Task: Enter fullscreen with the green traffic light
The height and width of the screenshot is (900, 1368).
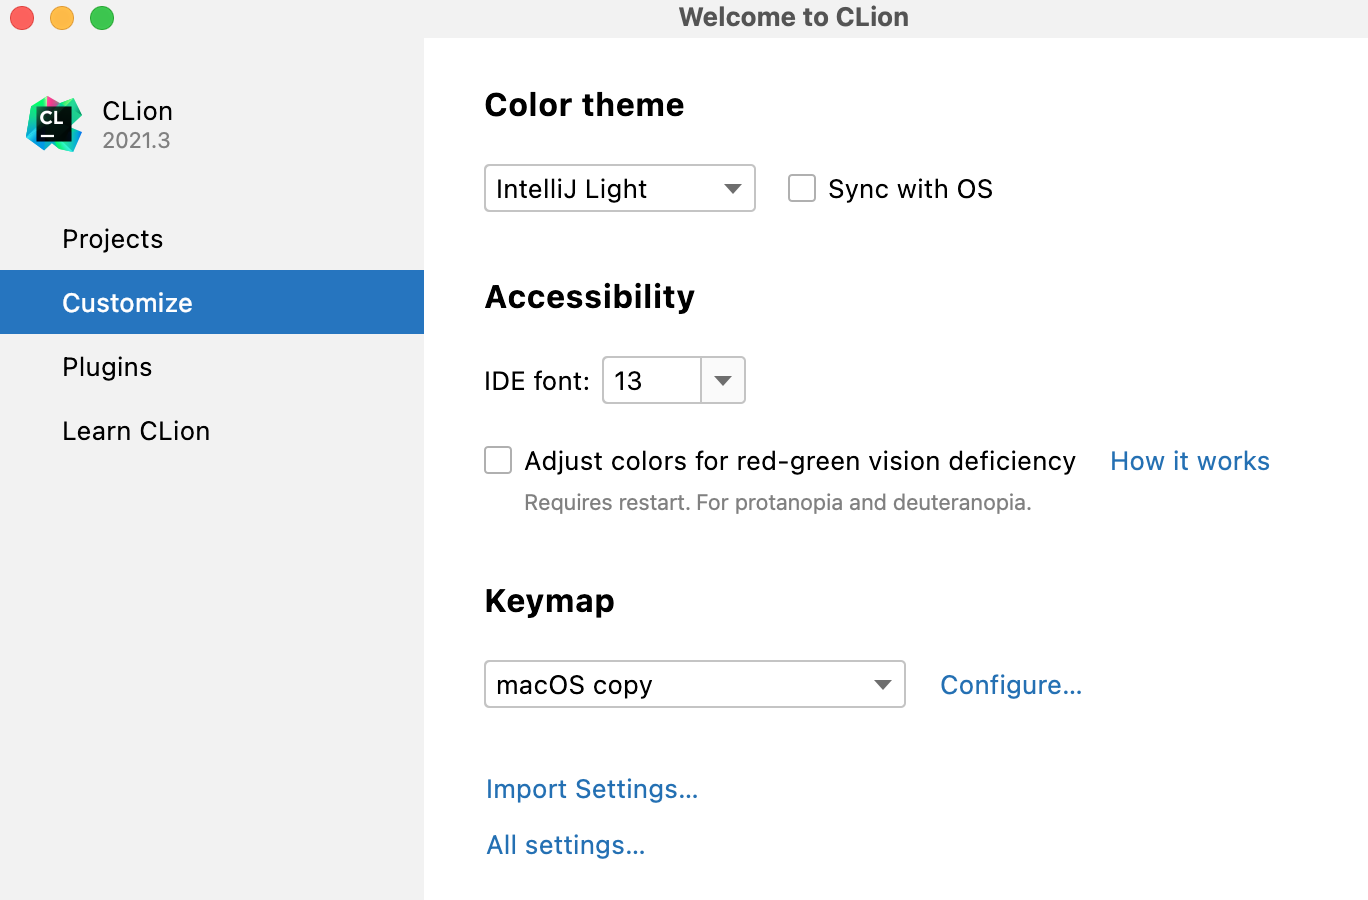Action: tap(100, 17)
